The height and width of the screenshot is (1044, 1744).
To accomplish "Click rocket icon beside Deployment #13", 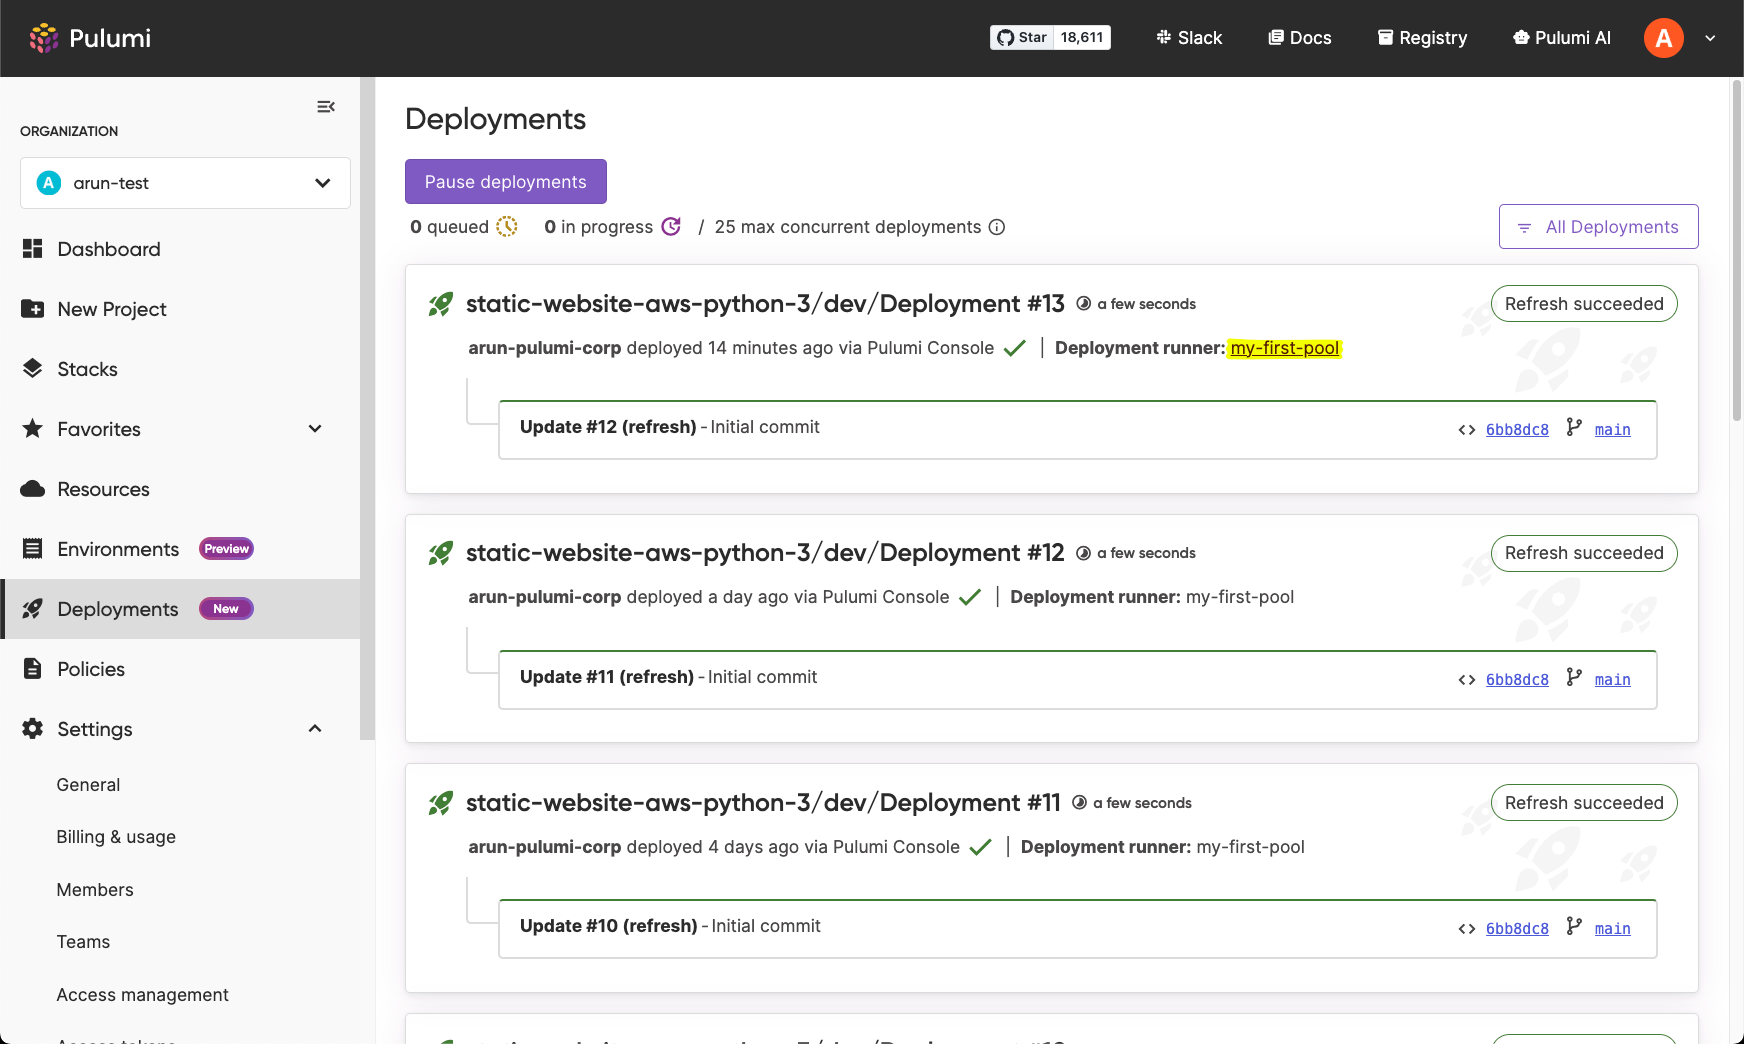I will (x=441, y=304).
